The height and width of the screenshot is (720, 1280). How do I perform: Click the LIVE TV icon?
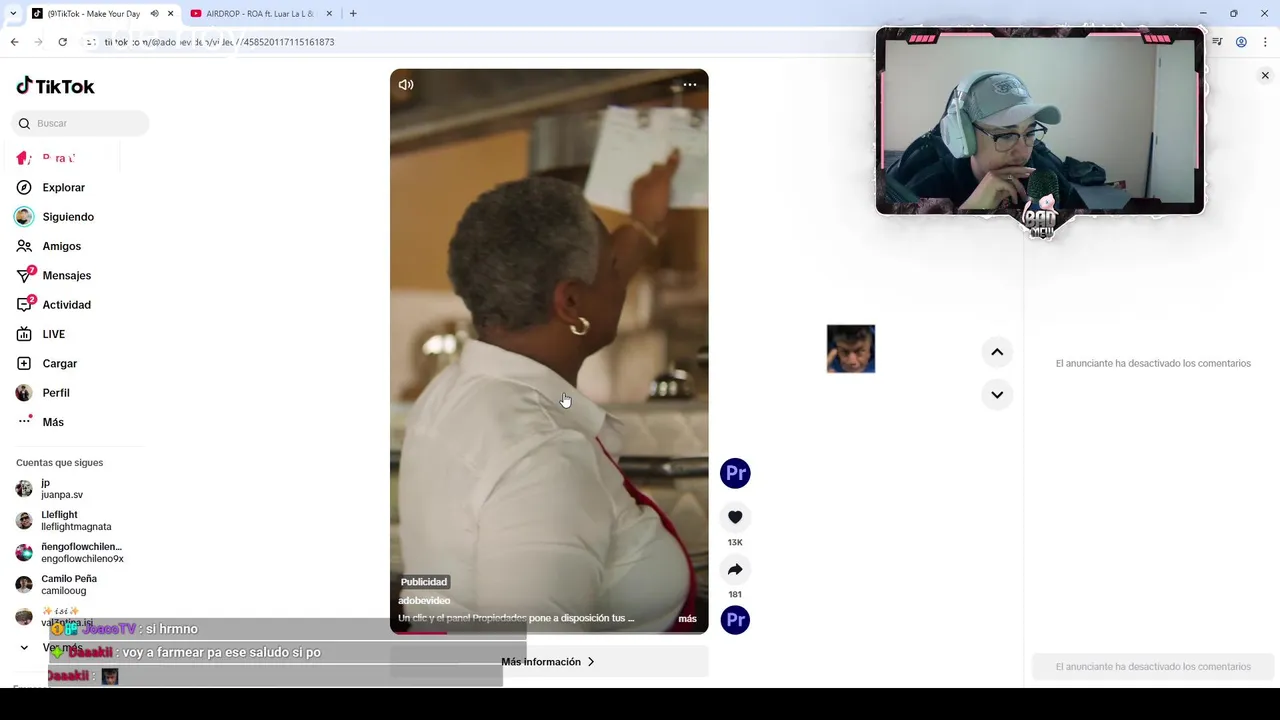click(24, 334)
